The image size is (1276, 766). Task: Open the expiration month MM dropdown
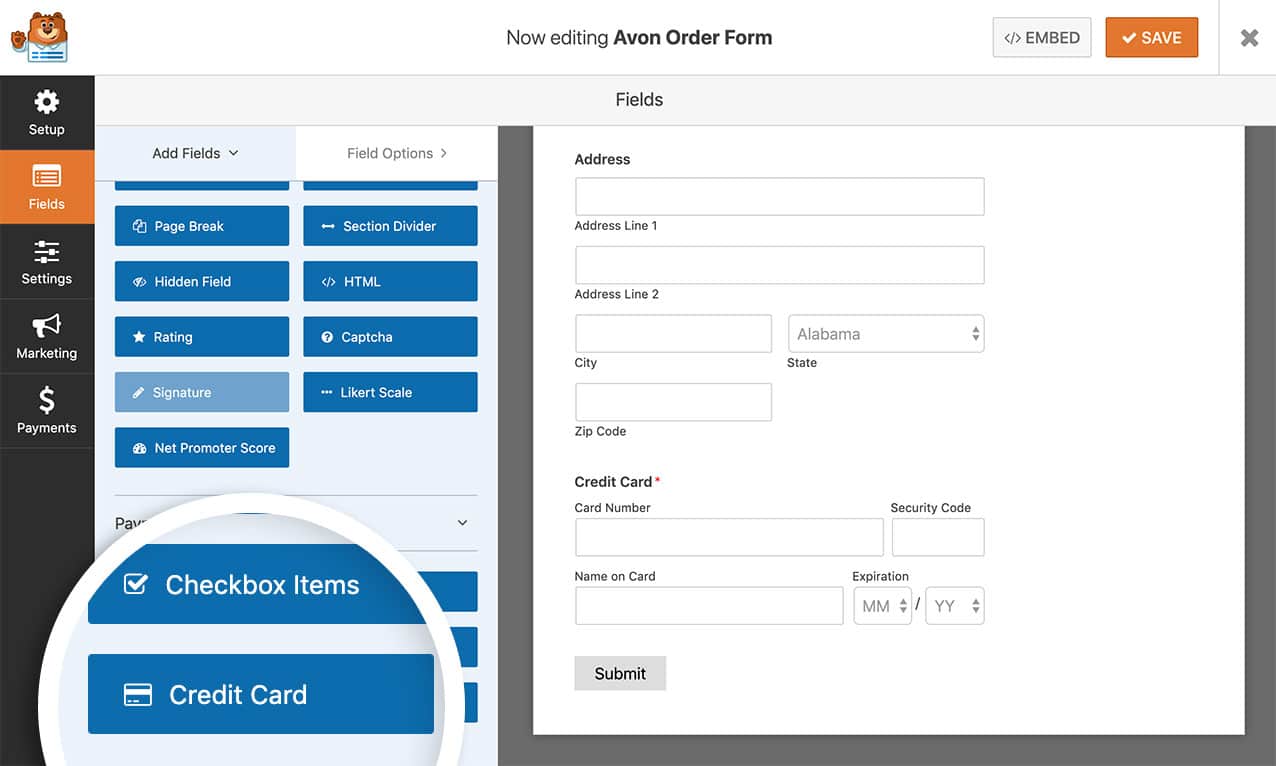(882, 606)
